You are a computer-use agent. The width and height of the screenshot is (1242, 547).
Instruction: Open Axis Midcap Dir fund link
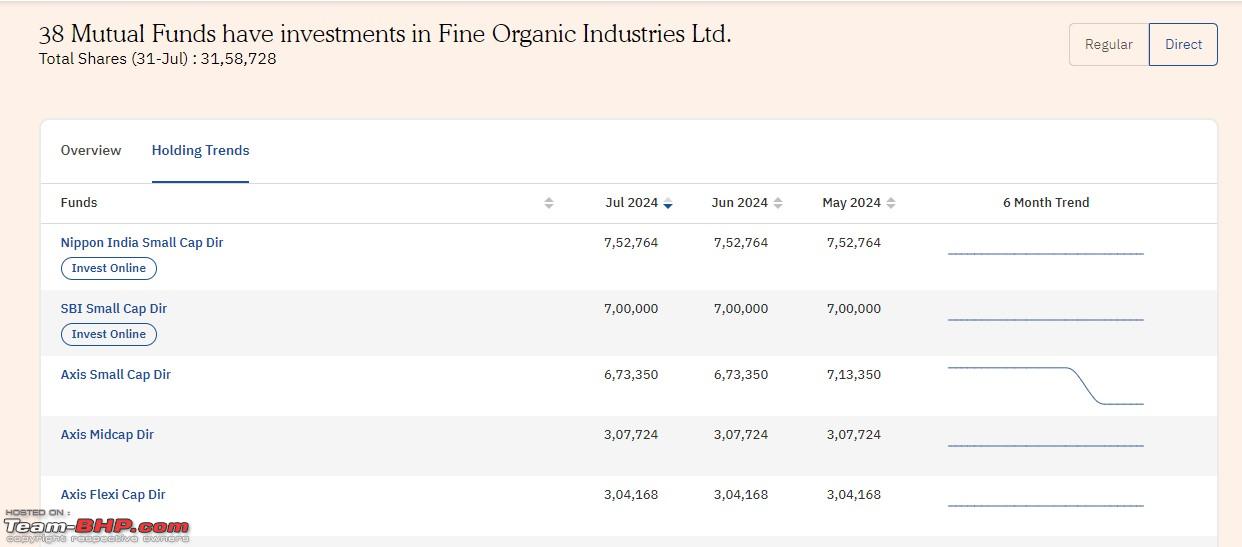pyautogui.click(x=107, y=435)
